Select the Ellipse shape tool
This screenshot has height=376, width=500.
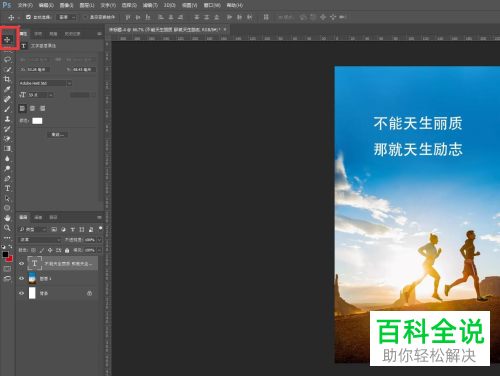pyautogui.click(x=7, y=208)
